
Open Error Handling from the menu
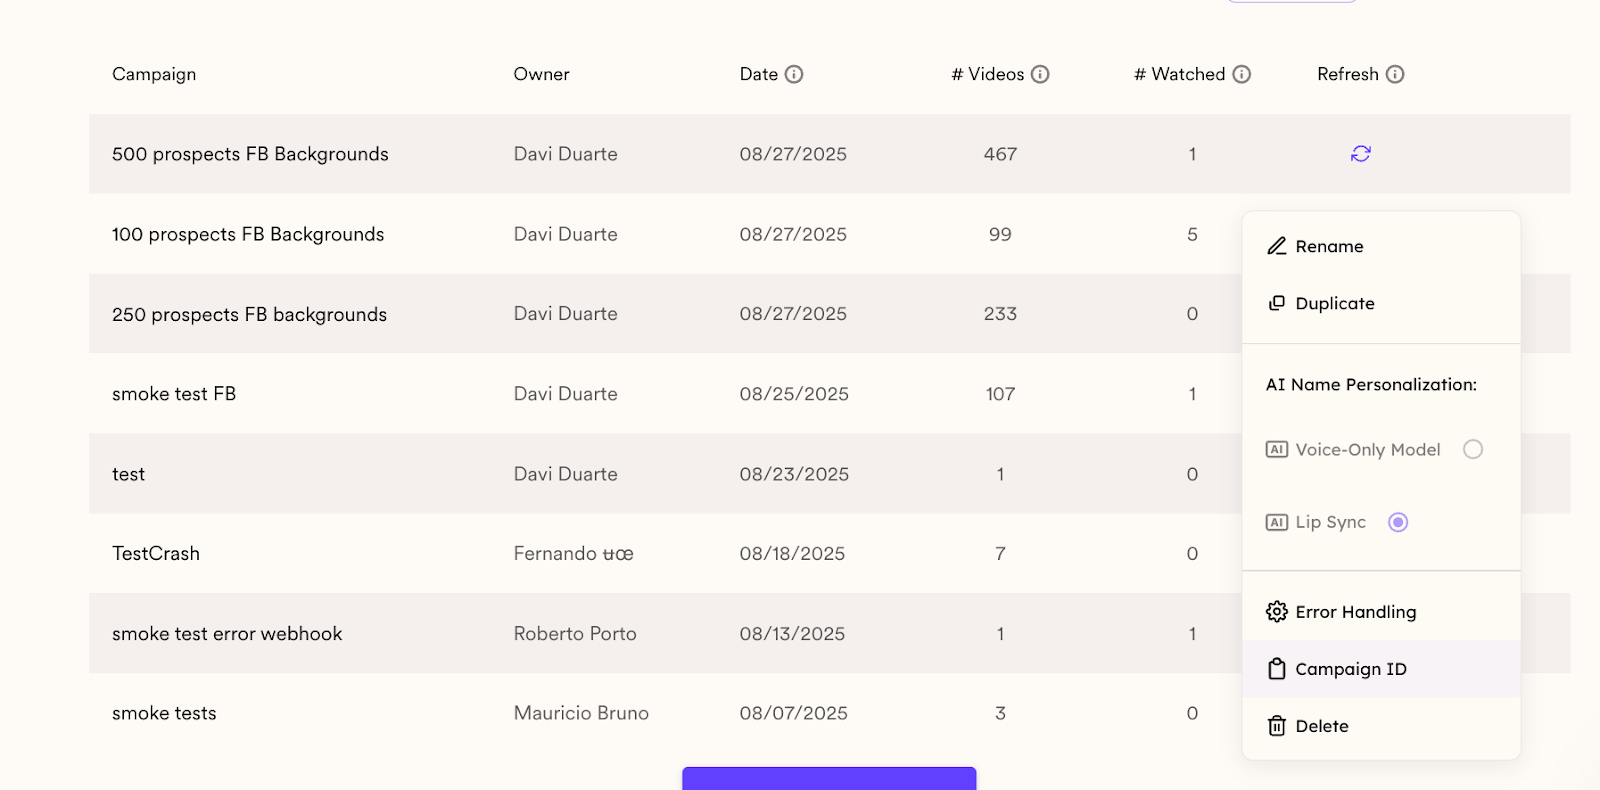1381,612
